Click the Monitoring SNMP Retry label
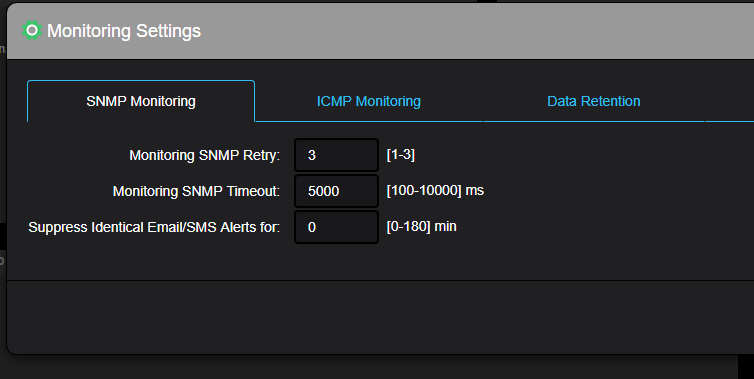The height and width of the screenshot is (379, 754). coord(204,155)
